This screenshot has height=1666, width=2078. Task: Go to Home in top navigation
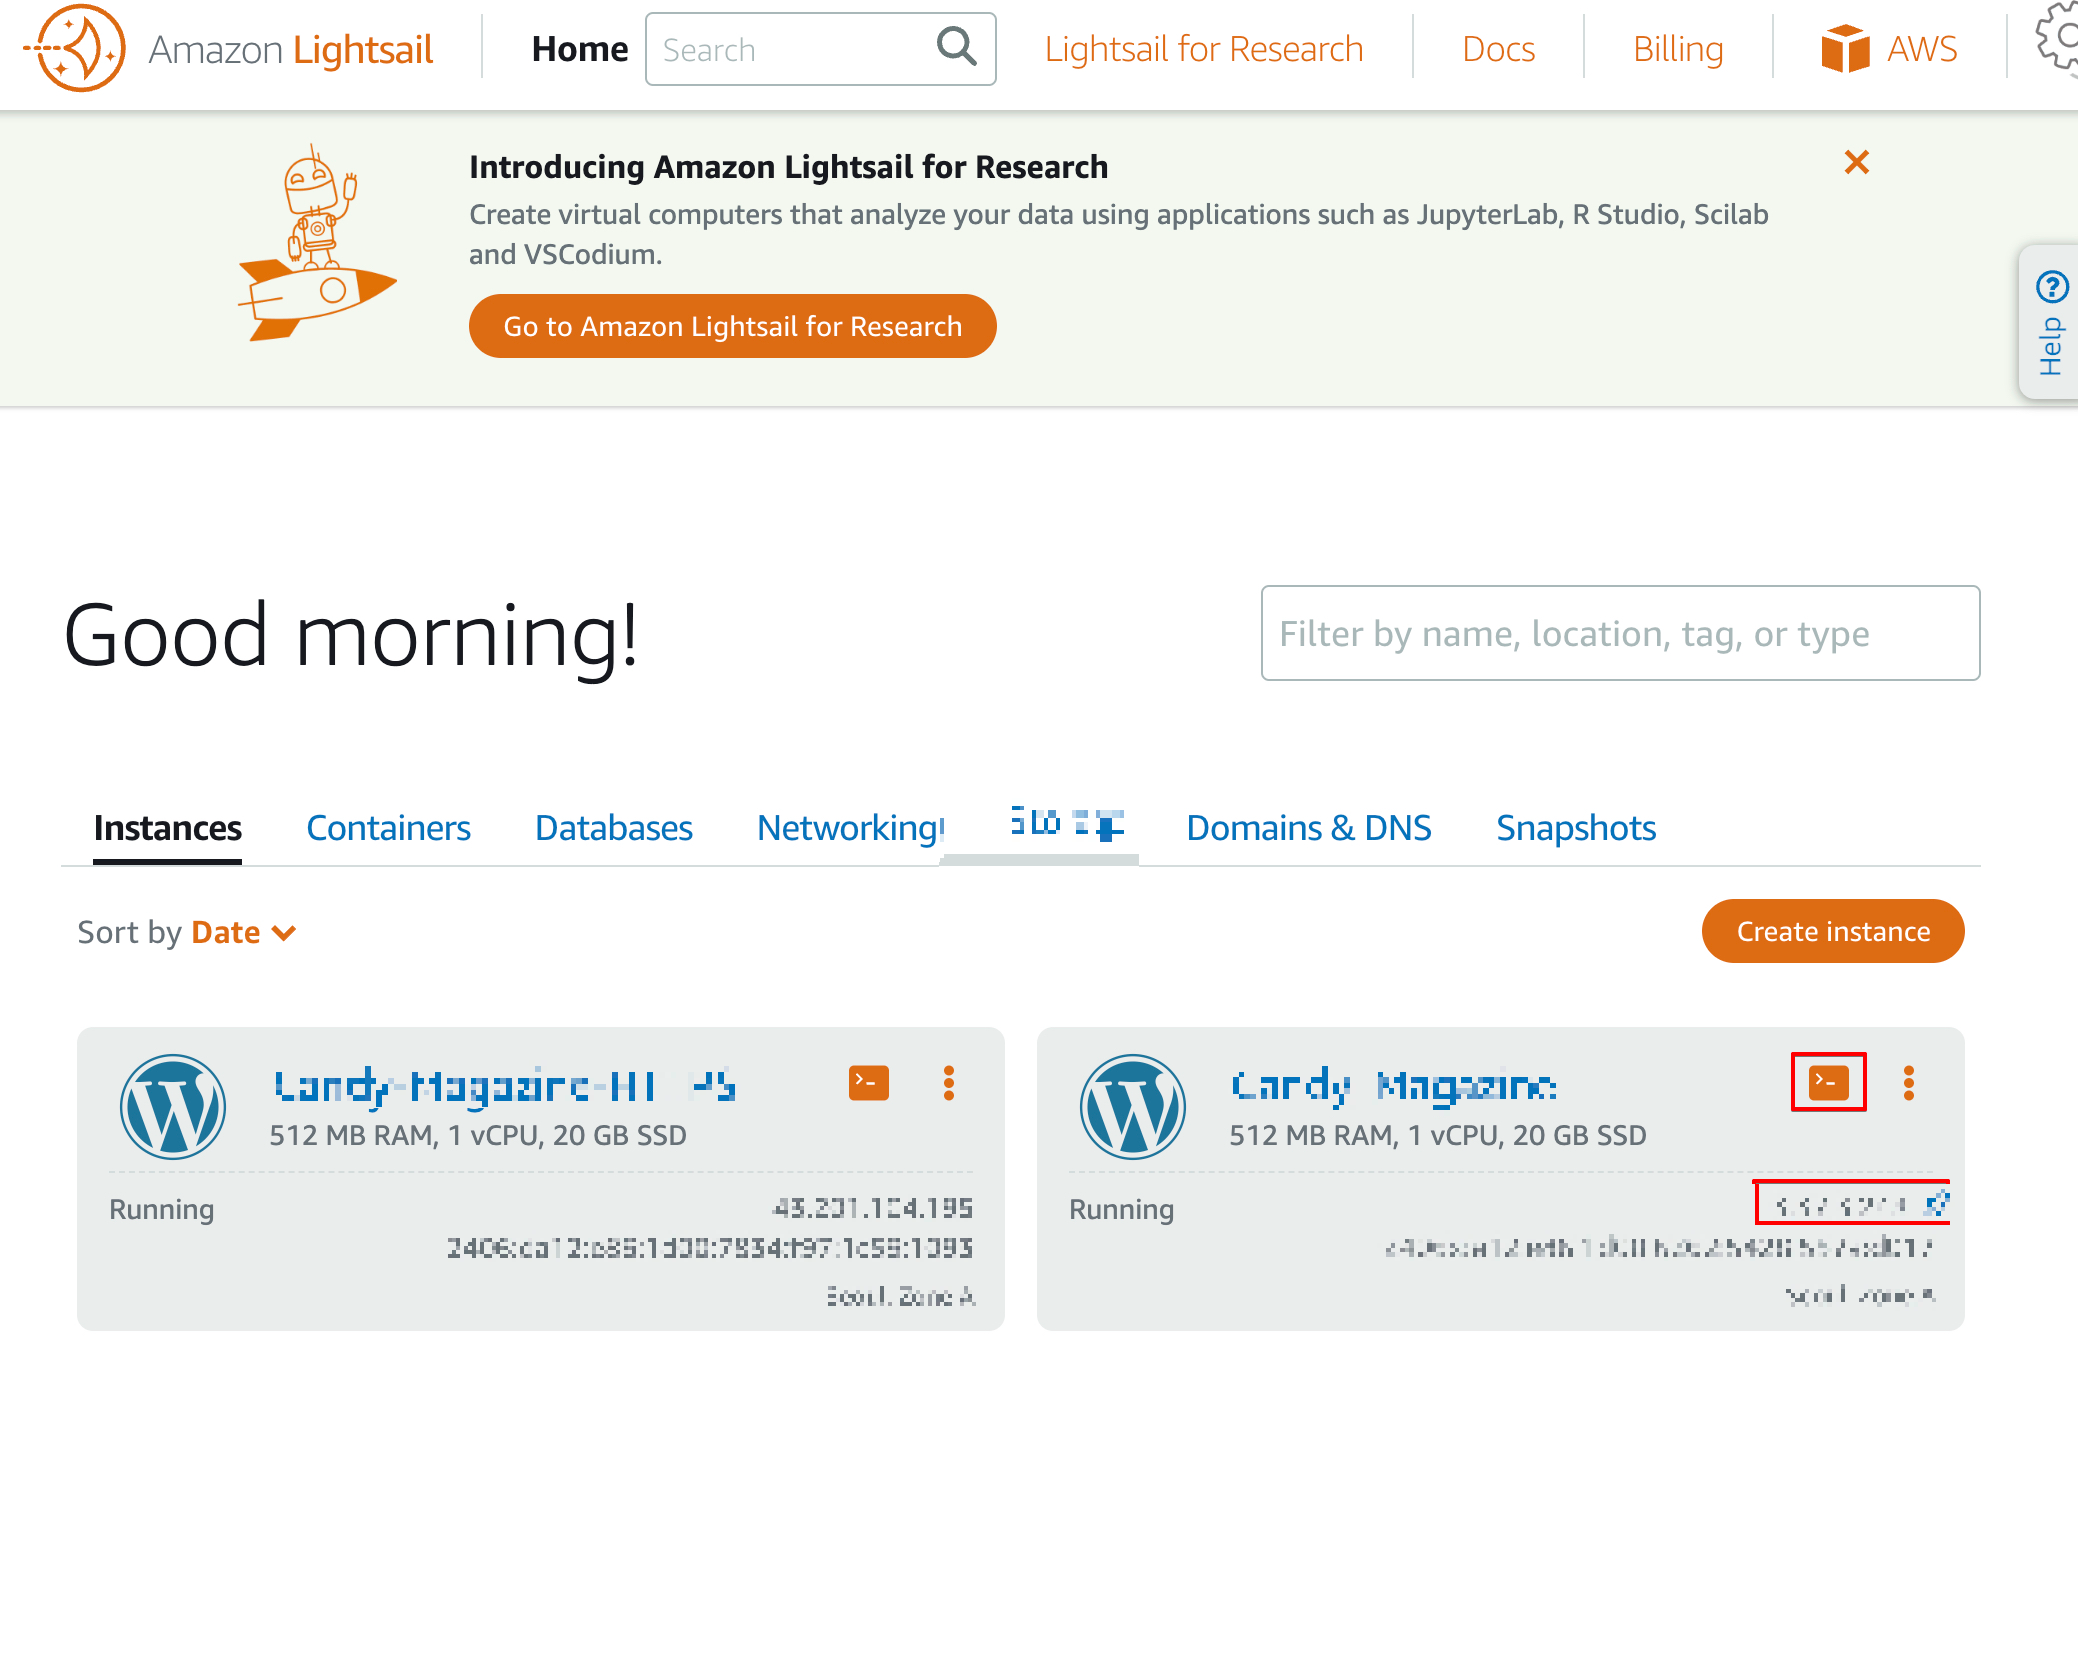(580, 49)
